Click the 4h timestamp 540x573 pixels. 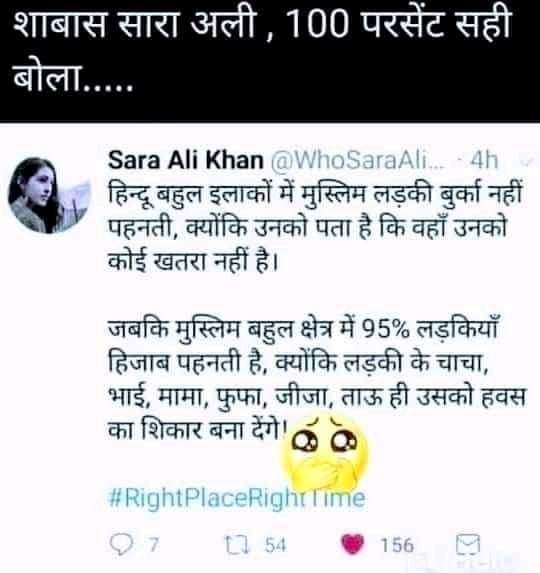pos(484,160)
